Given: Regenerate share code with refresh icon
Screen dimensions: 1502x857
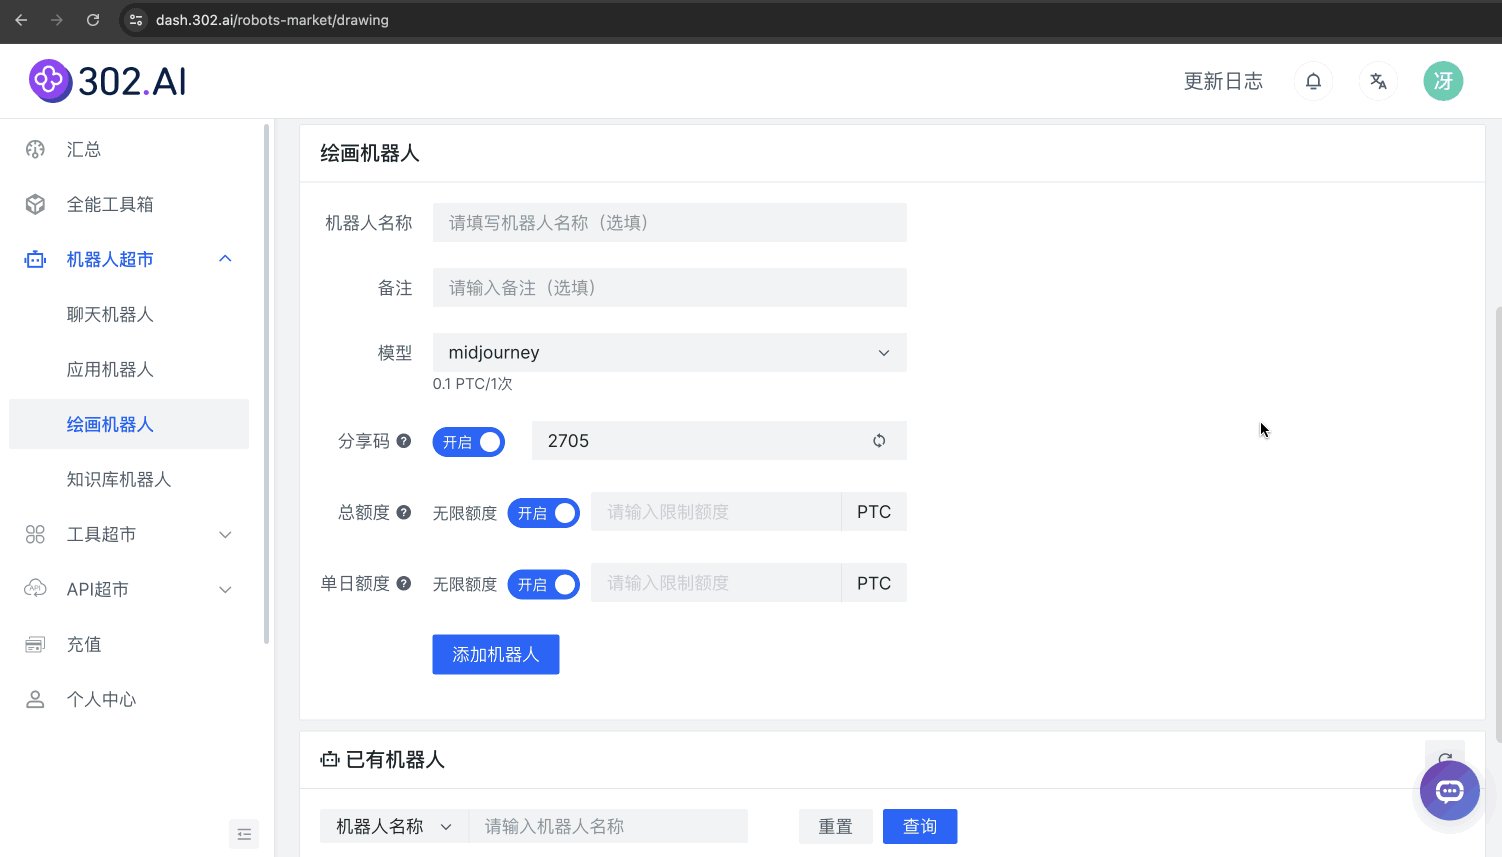Looking at the screenshot, I should [x=879, y=441].
